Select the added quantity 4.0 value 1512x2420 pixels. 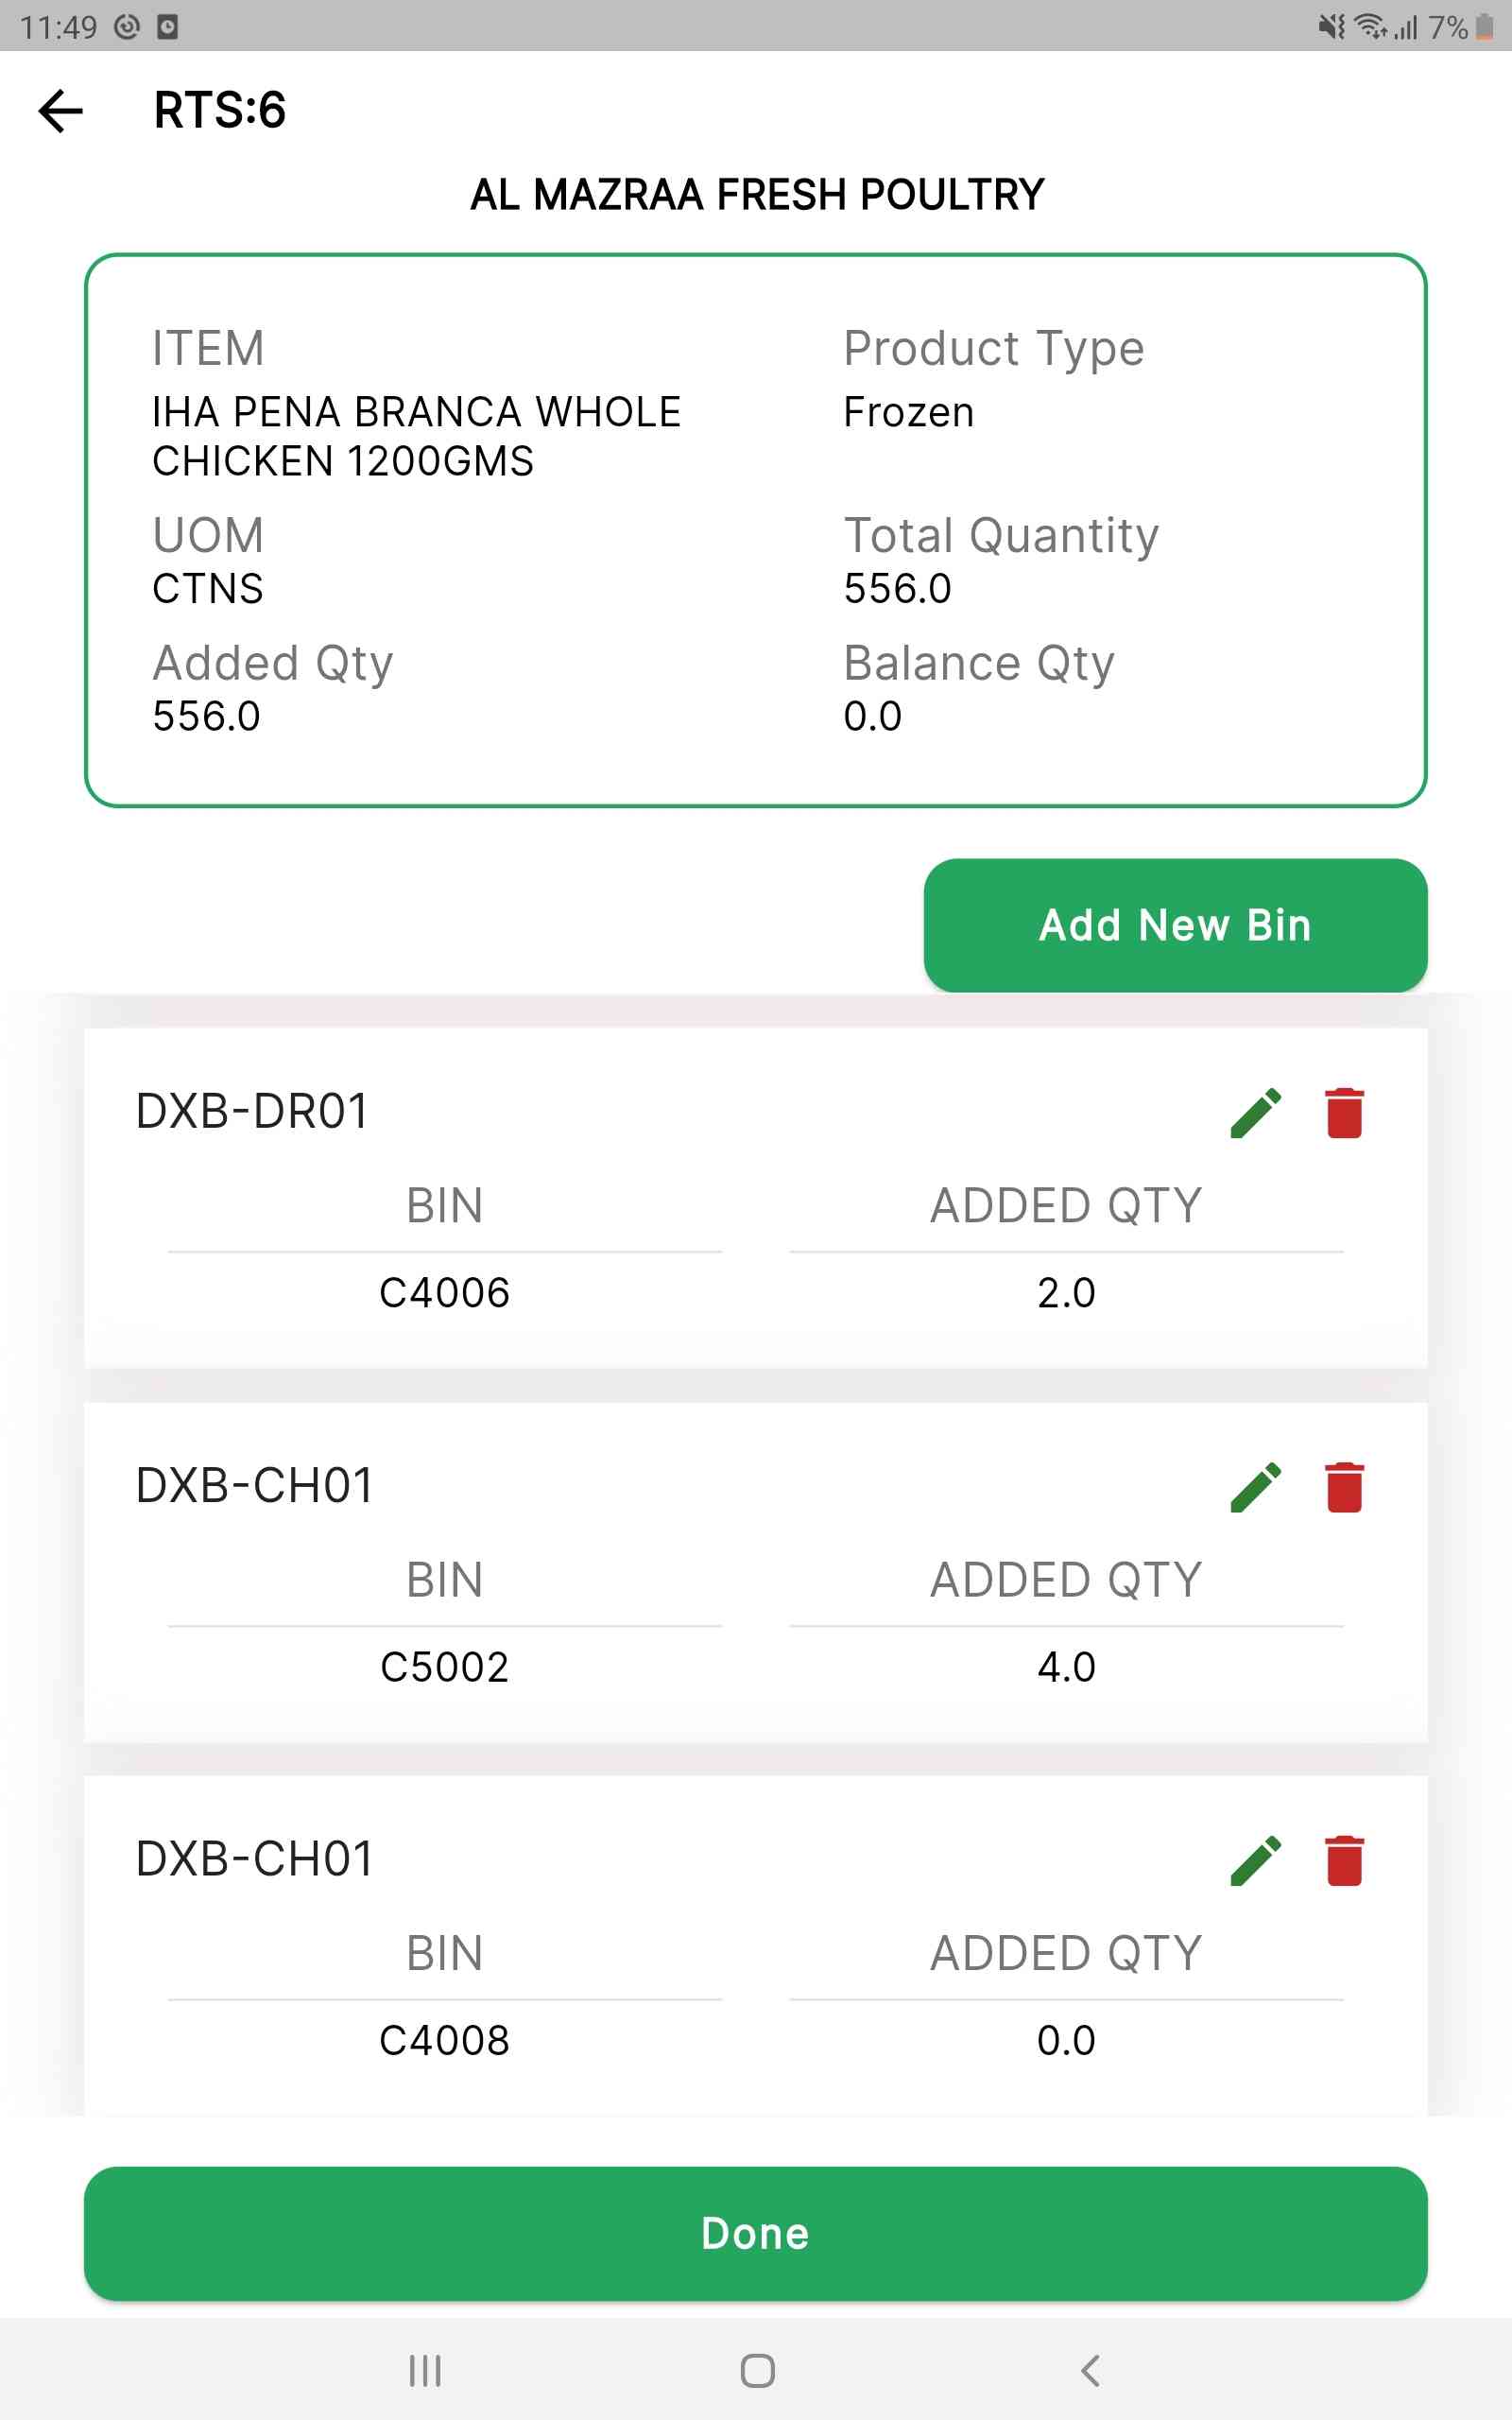click(1066, 1667)
